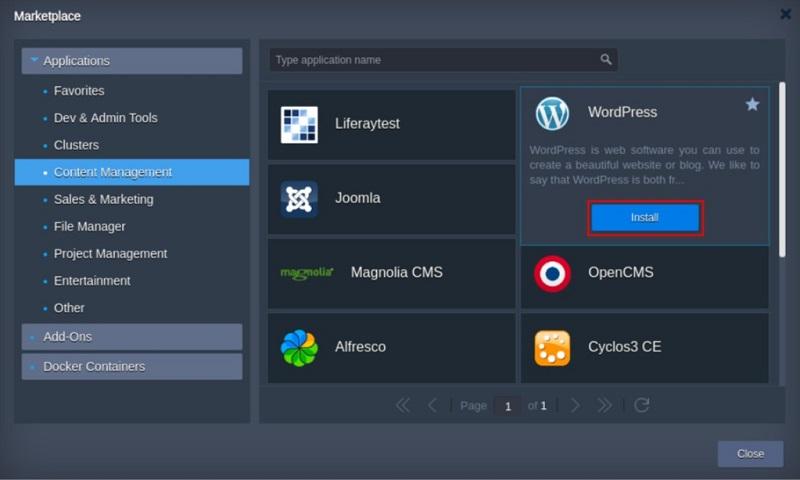Select the Liferaytest label
Image resolution: width=800 pixels, height=480 pixels.
367,123
